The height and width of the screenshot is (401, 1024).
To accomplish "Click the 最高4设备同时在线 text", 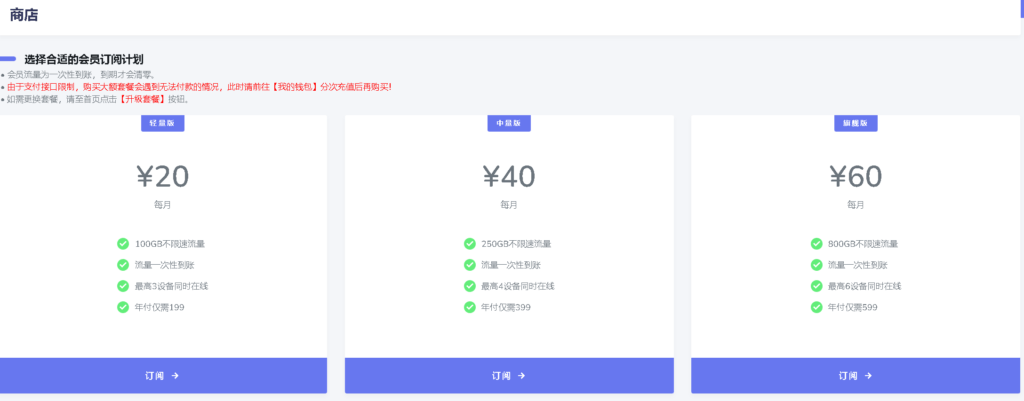I will (x=518, y=286).
